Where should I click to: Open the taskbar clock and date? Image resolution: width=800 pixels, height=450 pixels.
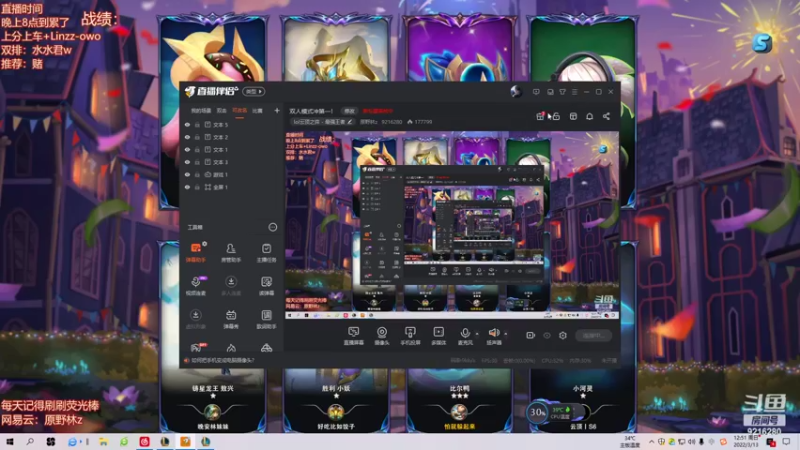pos(745,442)
